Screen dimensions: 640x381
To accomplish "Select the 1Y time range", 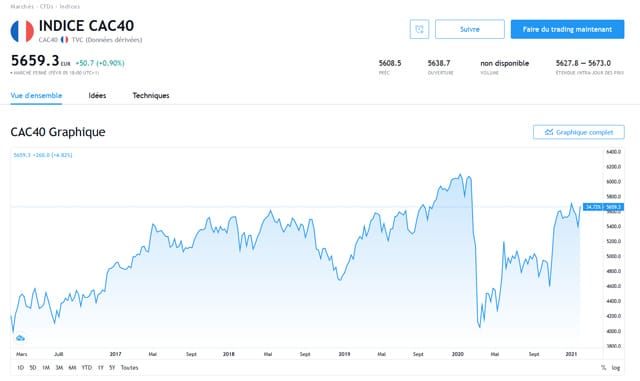I will point(100,368).
